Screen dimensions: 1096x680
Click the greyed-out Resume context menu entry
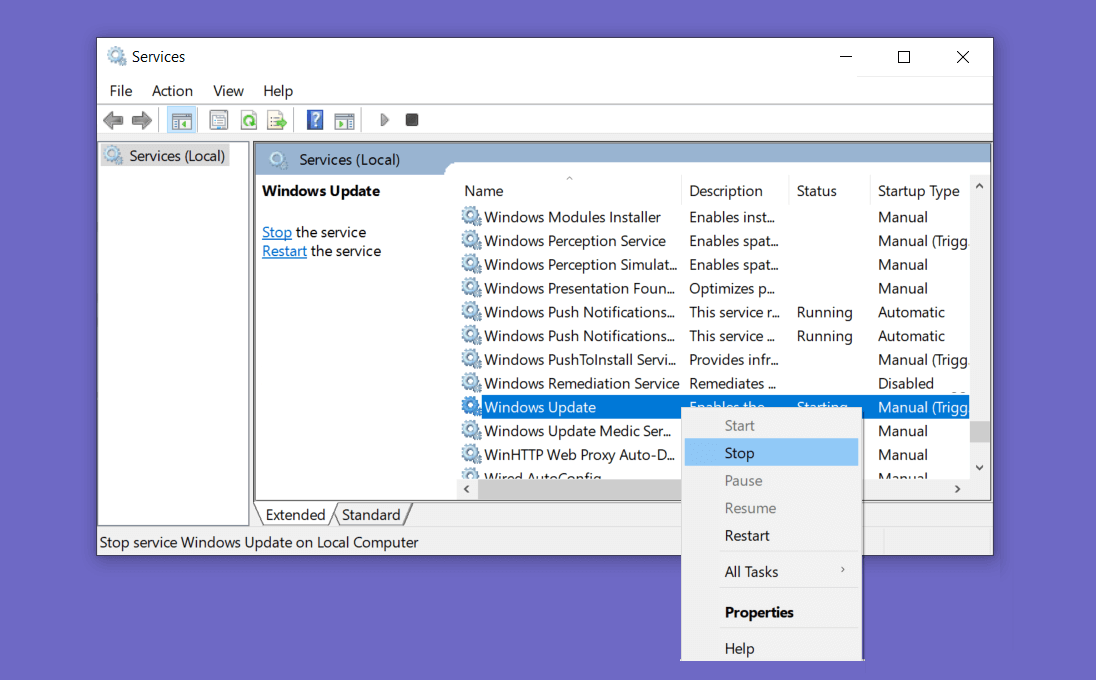(x=771, y=508)
